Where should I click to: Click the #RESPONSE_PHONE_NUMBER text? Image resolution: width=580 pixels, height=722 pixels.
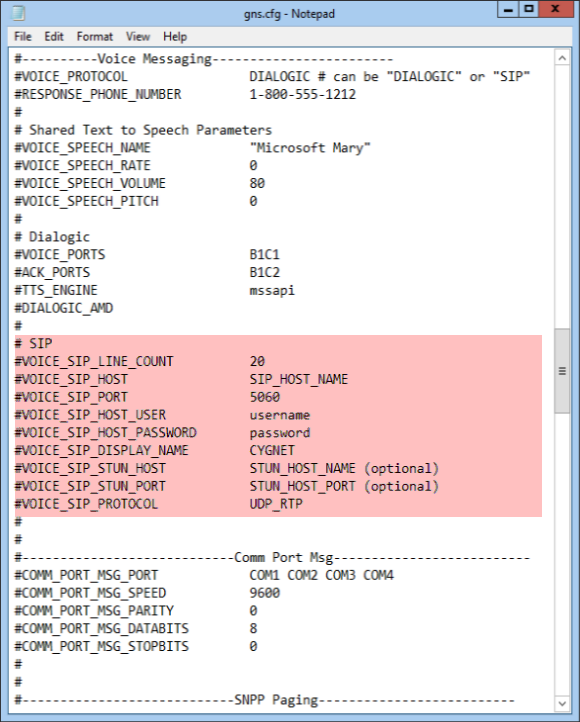[98, 94]
